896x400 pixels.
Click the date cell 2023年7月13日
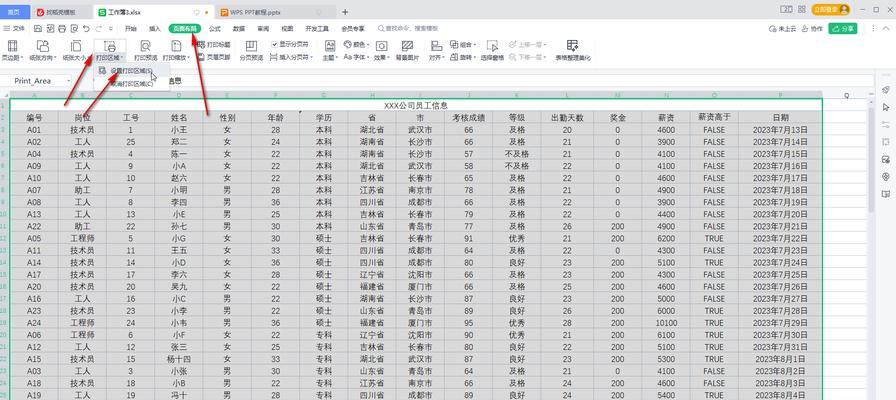[x=780, y=130]
